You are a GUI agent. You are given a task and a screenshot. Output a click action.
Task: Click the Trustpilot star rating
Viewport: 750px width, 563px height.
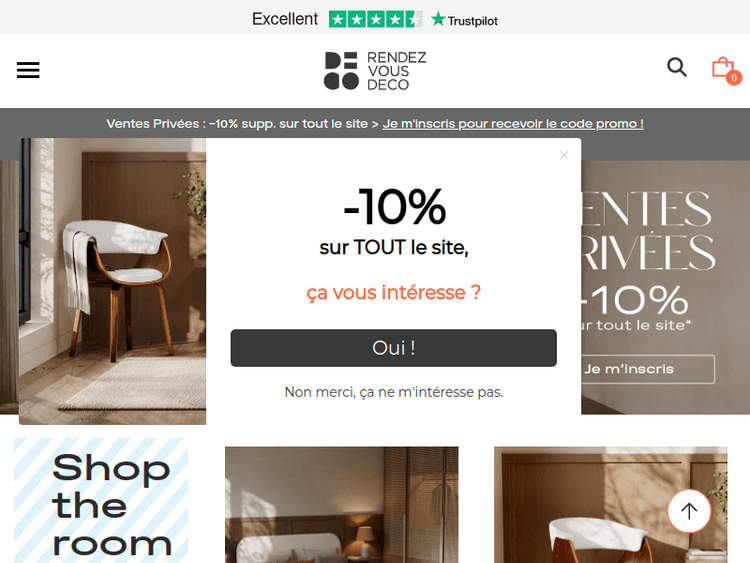pyautogui.click(x=375, y=19)
